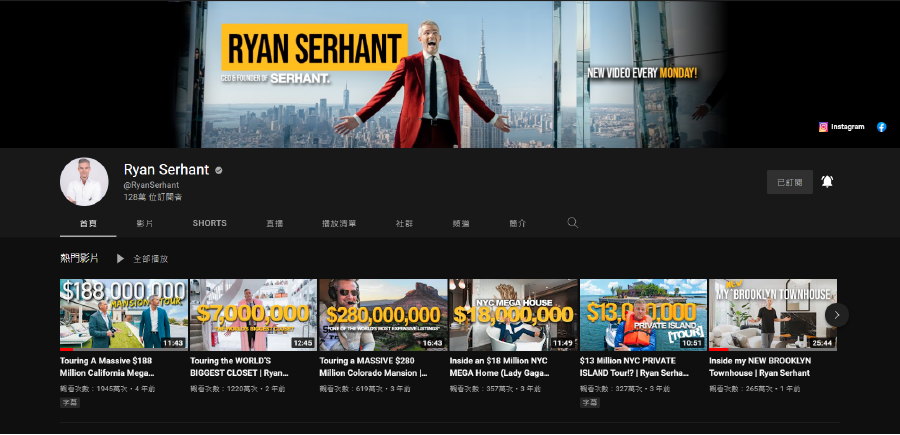Switch to the 播放清單 playlists tab
The image size is (900, 435).
[339, 223]
